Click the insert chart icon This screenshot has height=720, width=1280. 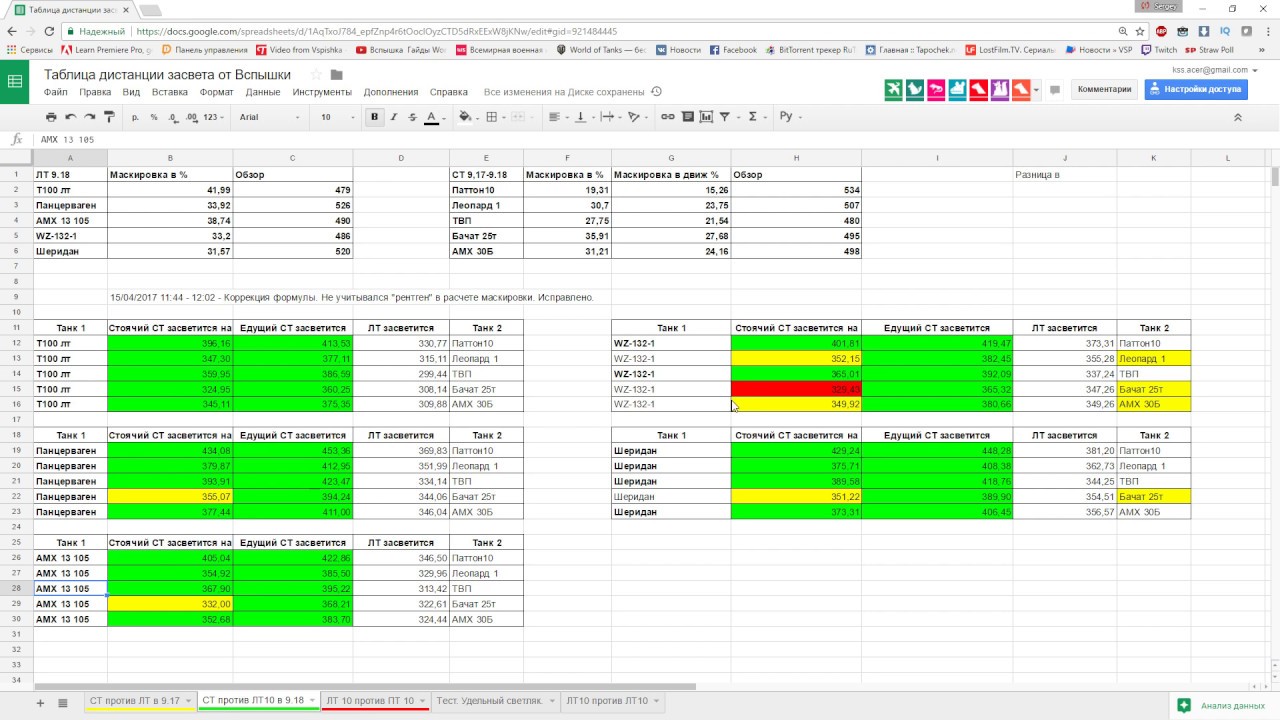(x=707, y=117)
